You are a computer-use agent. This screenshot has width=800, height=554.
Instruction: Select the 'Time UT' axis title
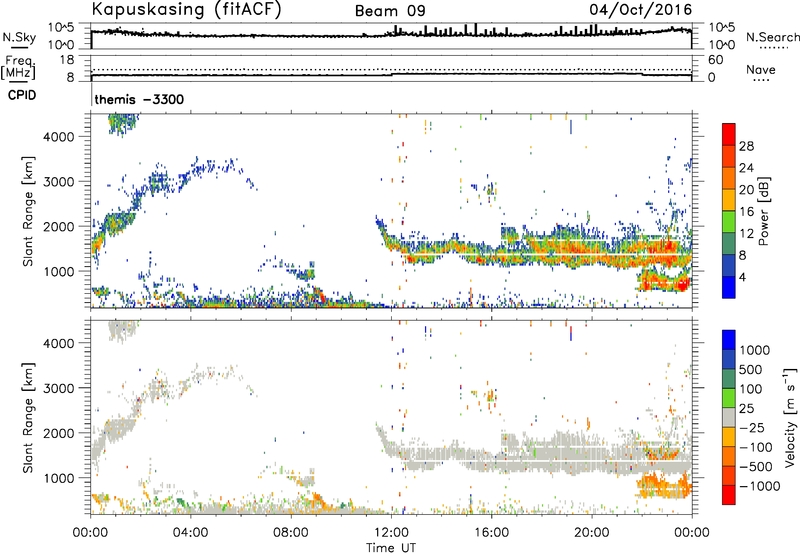pos(391,548)
